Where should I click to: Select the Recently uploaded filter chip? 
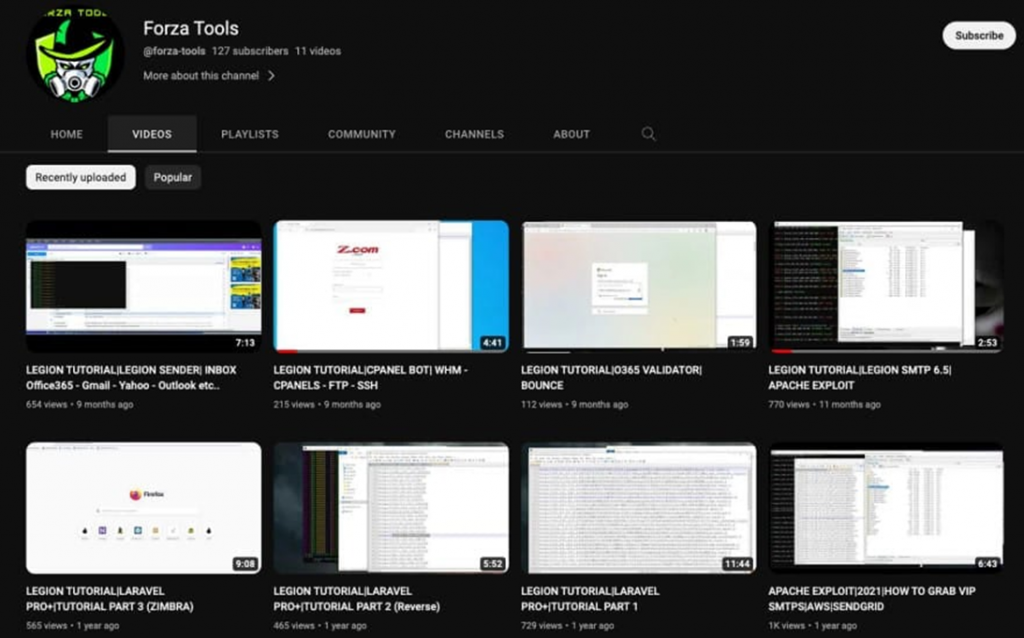81,177
